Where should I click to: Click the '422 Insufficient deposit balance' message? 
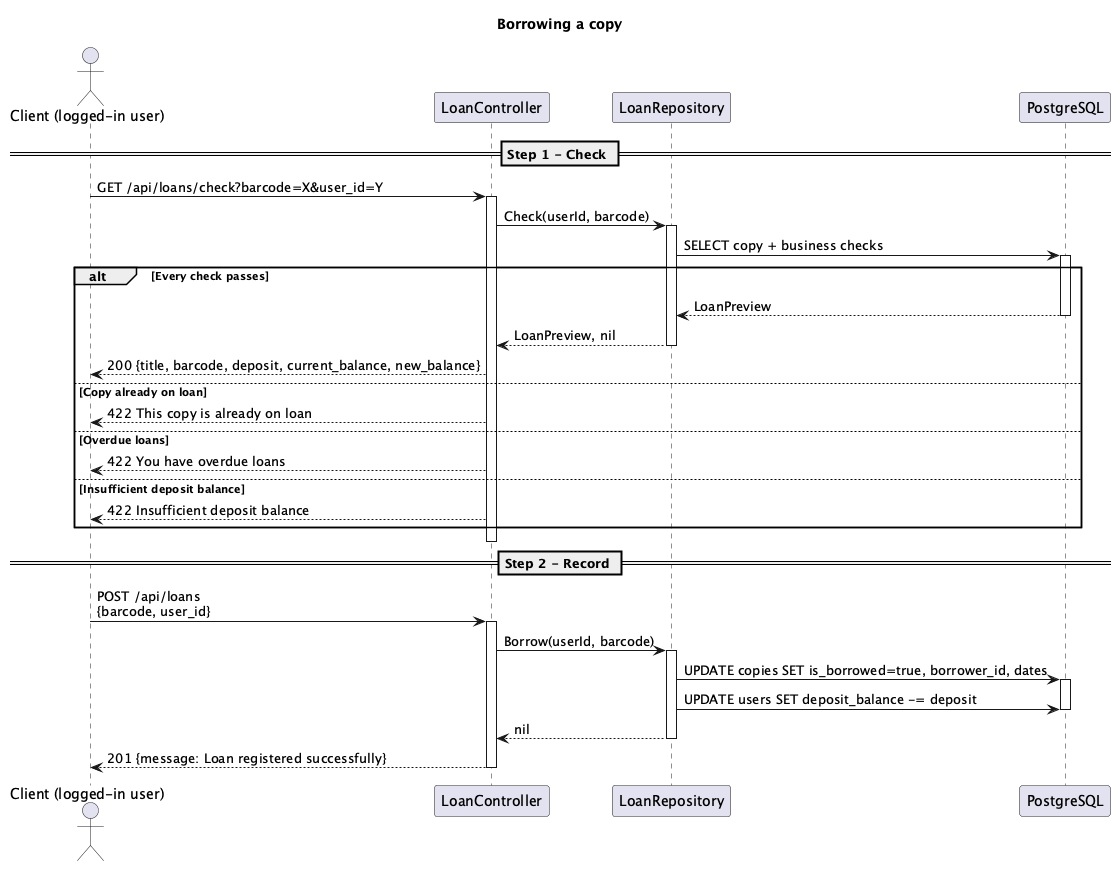(x=208, y=511)
